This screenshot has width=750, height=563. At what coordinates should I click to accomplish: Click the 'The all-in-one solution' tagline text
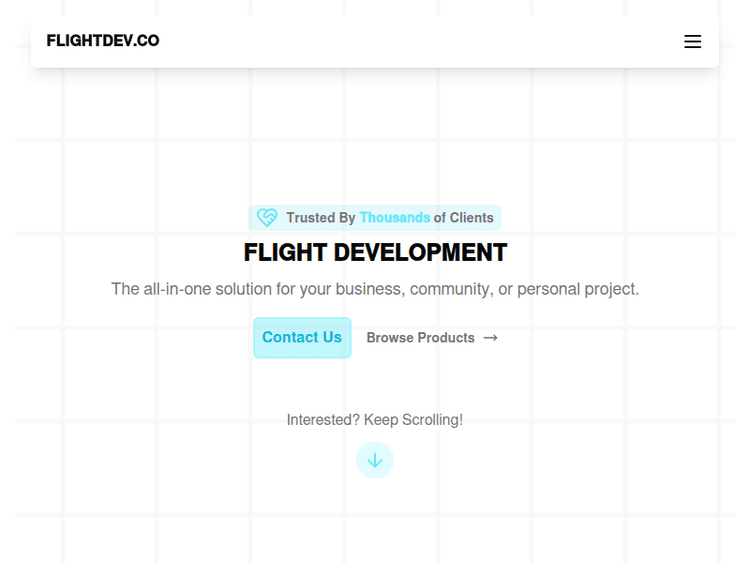[x=375, y=289]
